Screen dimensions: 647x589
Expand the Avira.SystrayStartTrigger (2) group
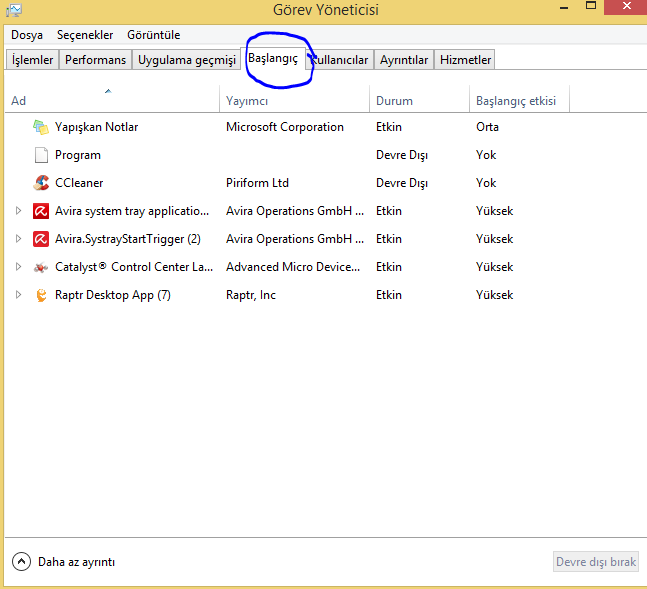pyautogui.click(x=18, y=239)
